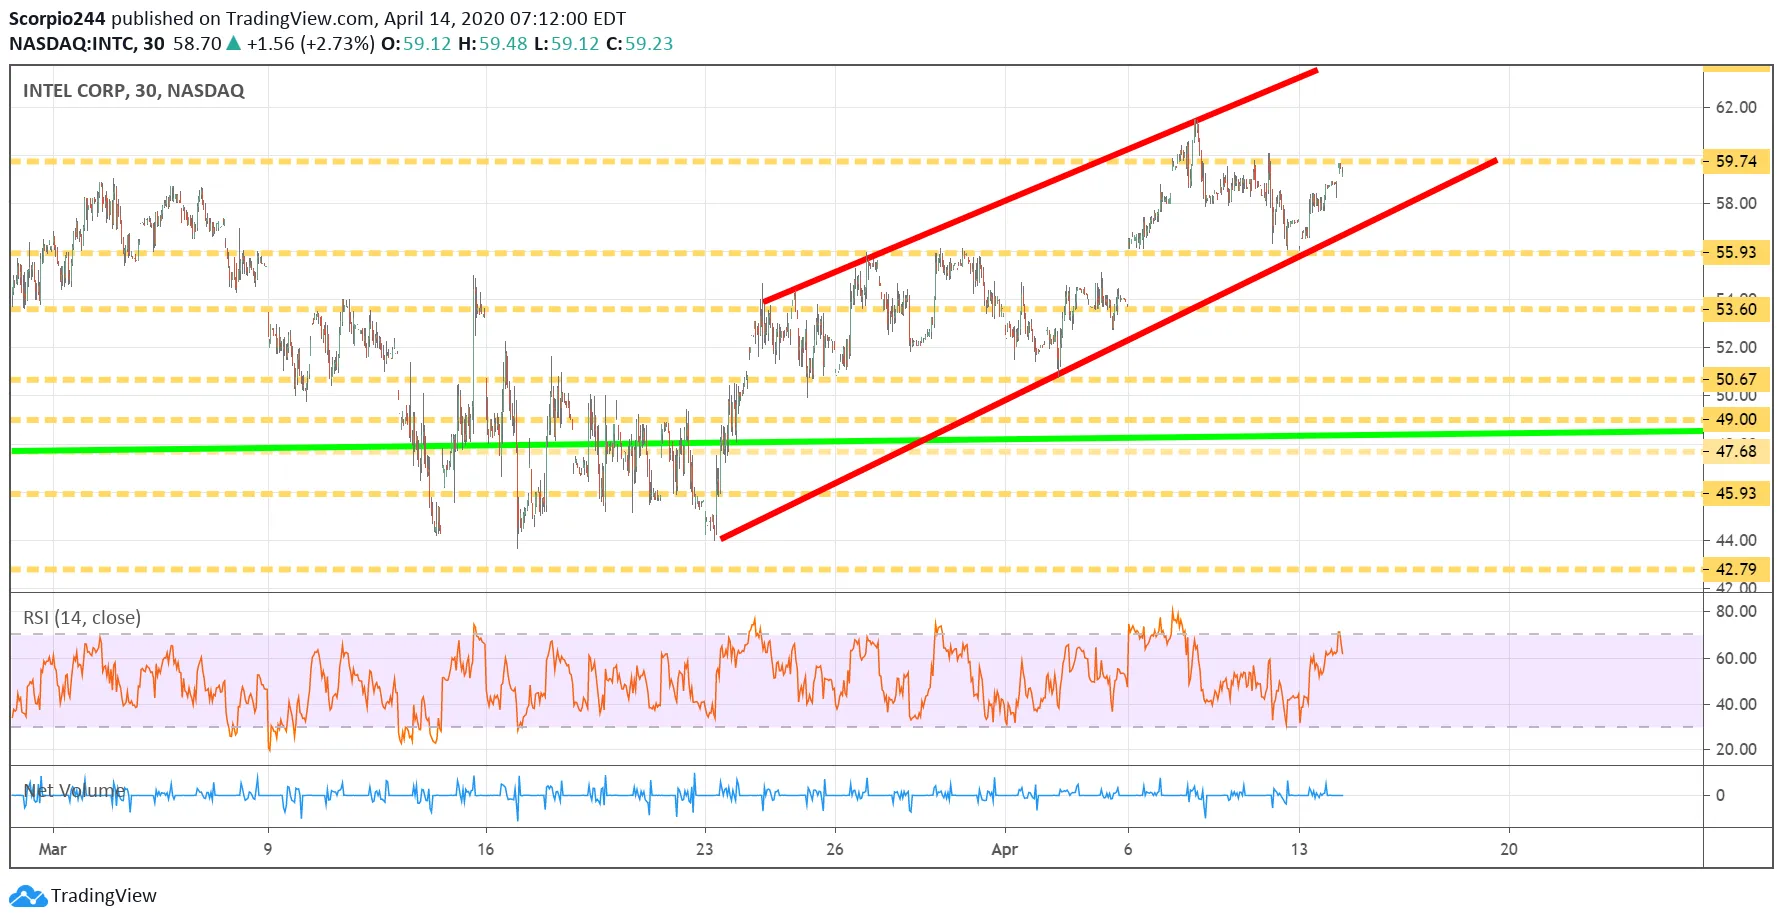Click the upper red channel trend line
The height and width of the screenshot is (923, 1783).
click(x=1040, y=186)
